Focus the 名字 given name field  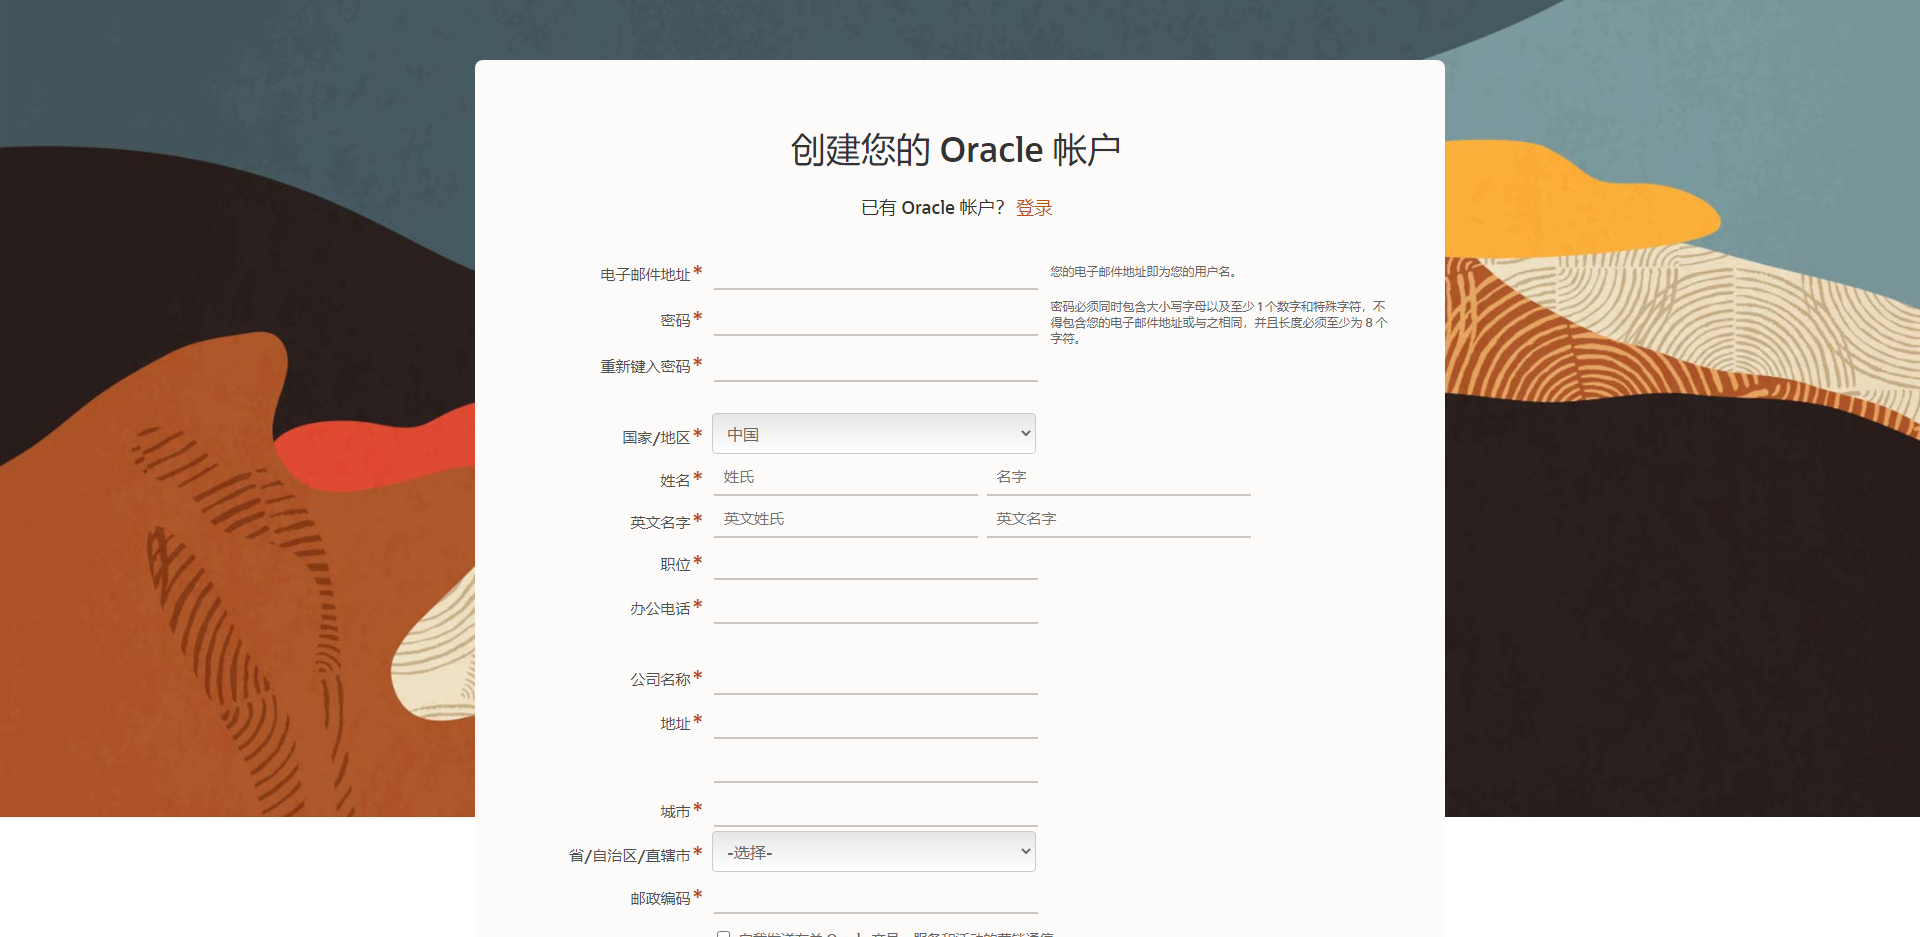click(x=1119, y=478)
